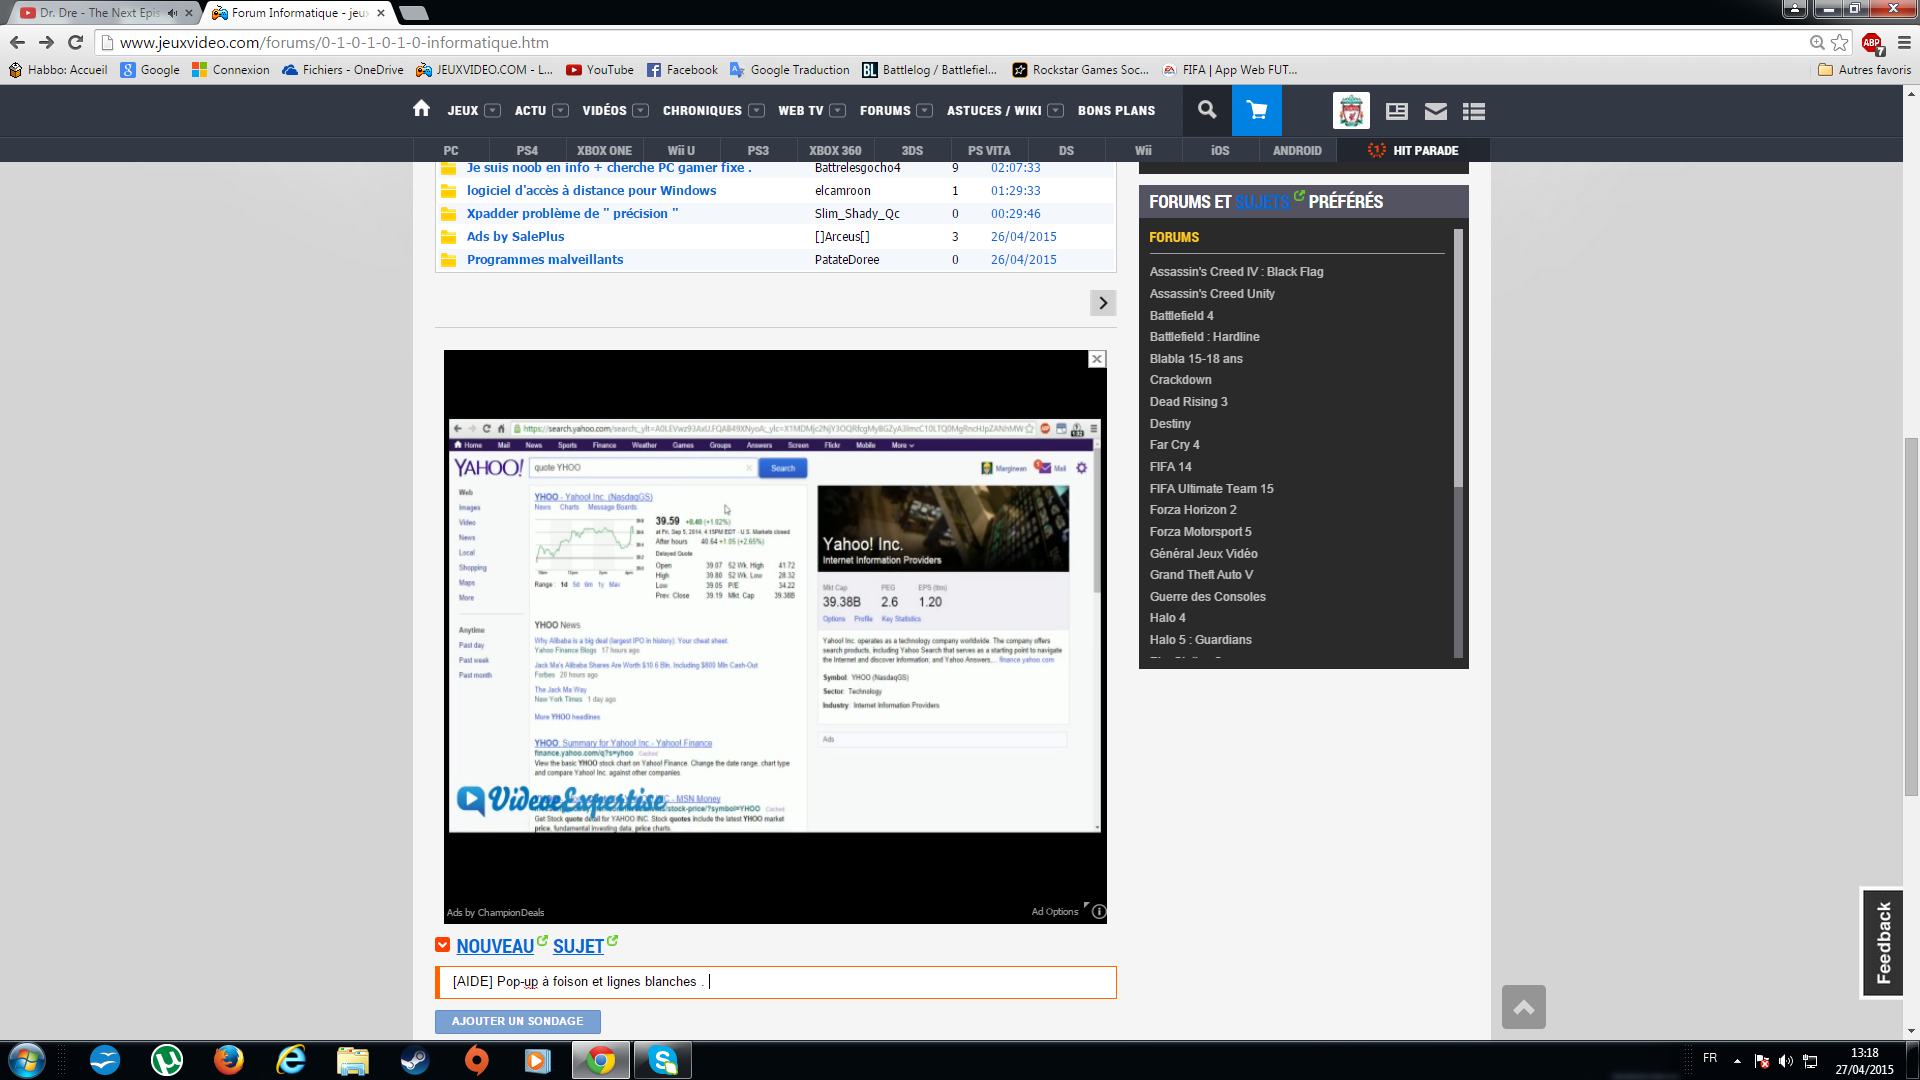Screen dimensions: 1920x1080
Task: Click the ad info icon
Action: [1099, 911]
